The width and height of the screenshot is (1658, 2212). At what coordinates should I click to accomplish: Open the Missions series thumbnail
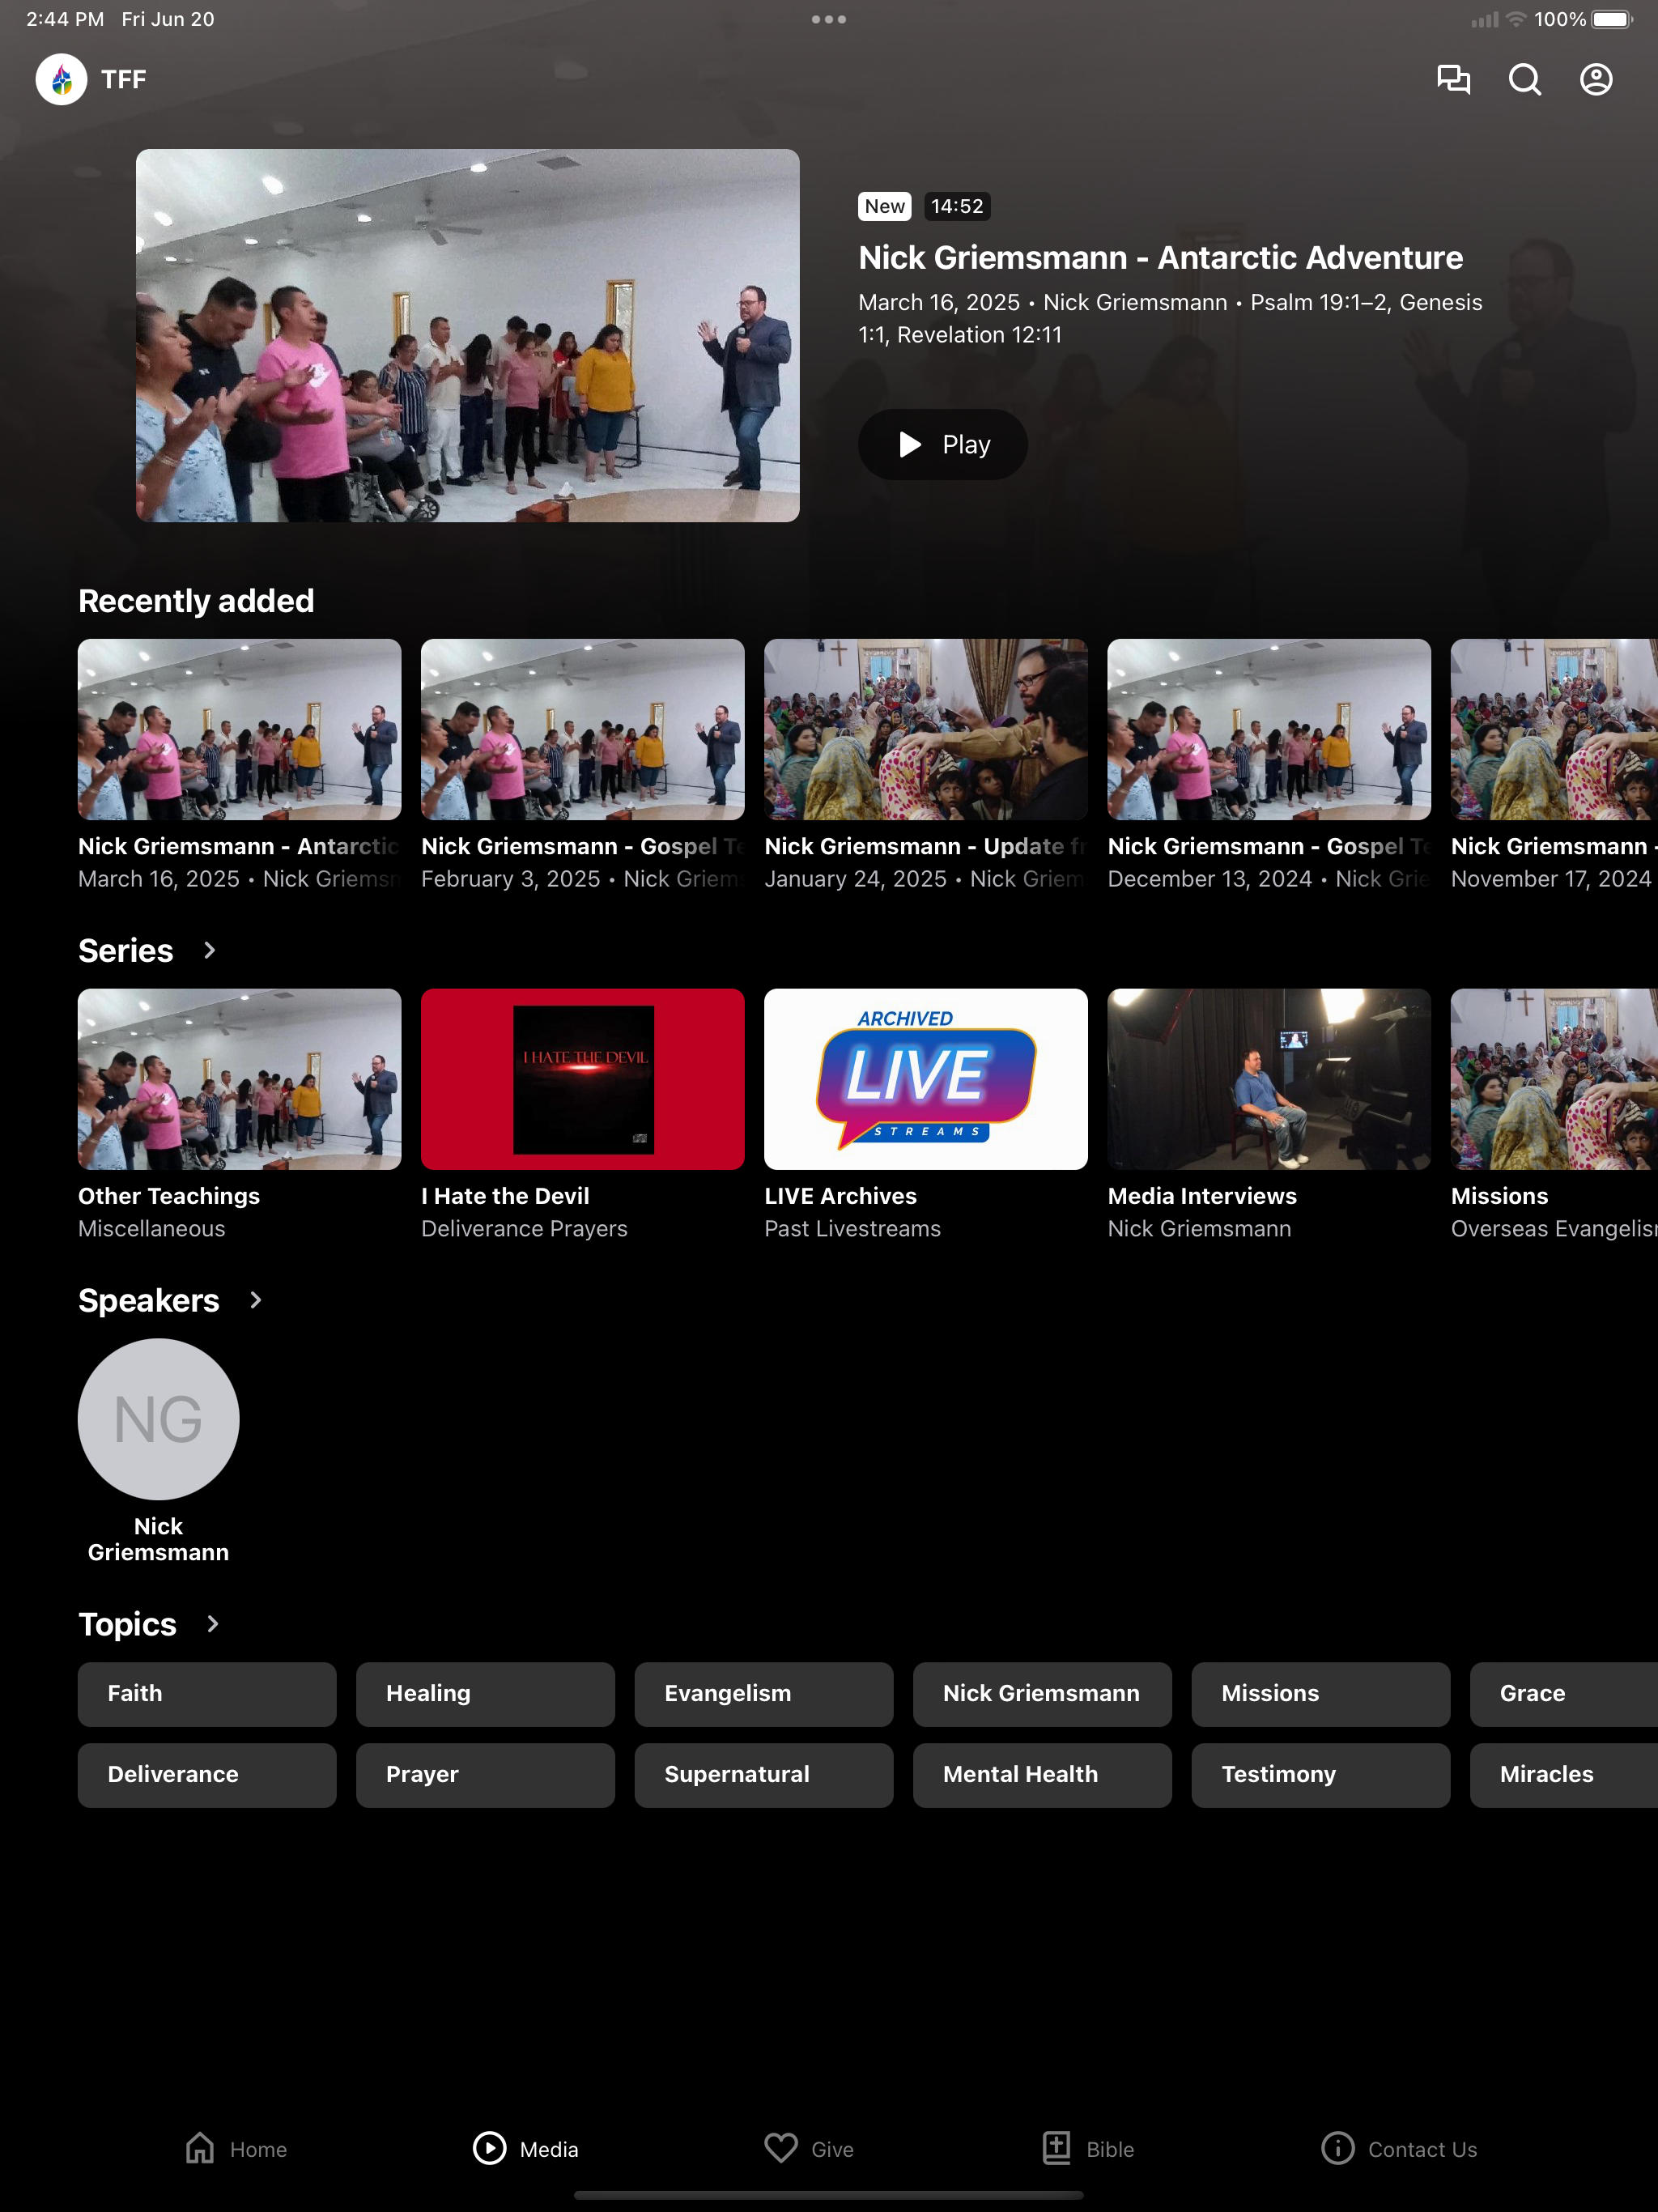click(1554, 1079)
